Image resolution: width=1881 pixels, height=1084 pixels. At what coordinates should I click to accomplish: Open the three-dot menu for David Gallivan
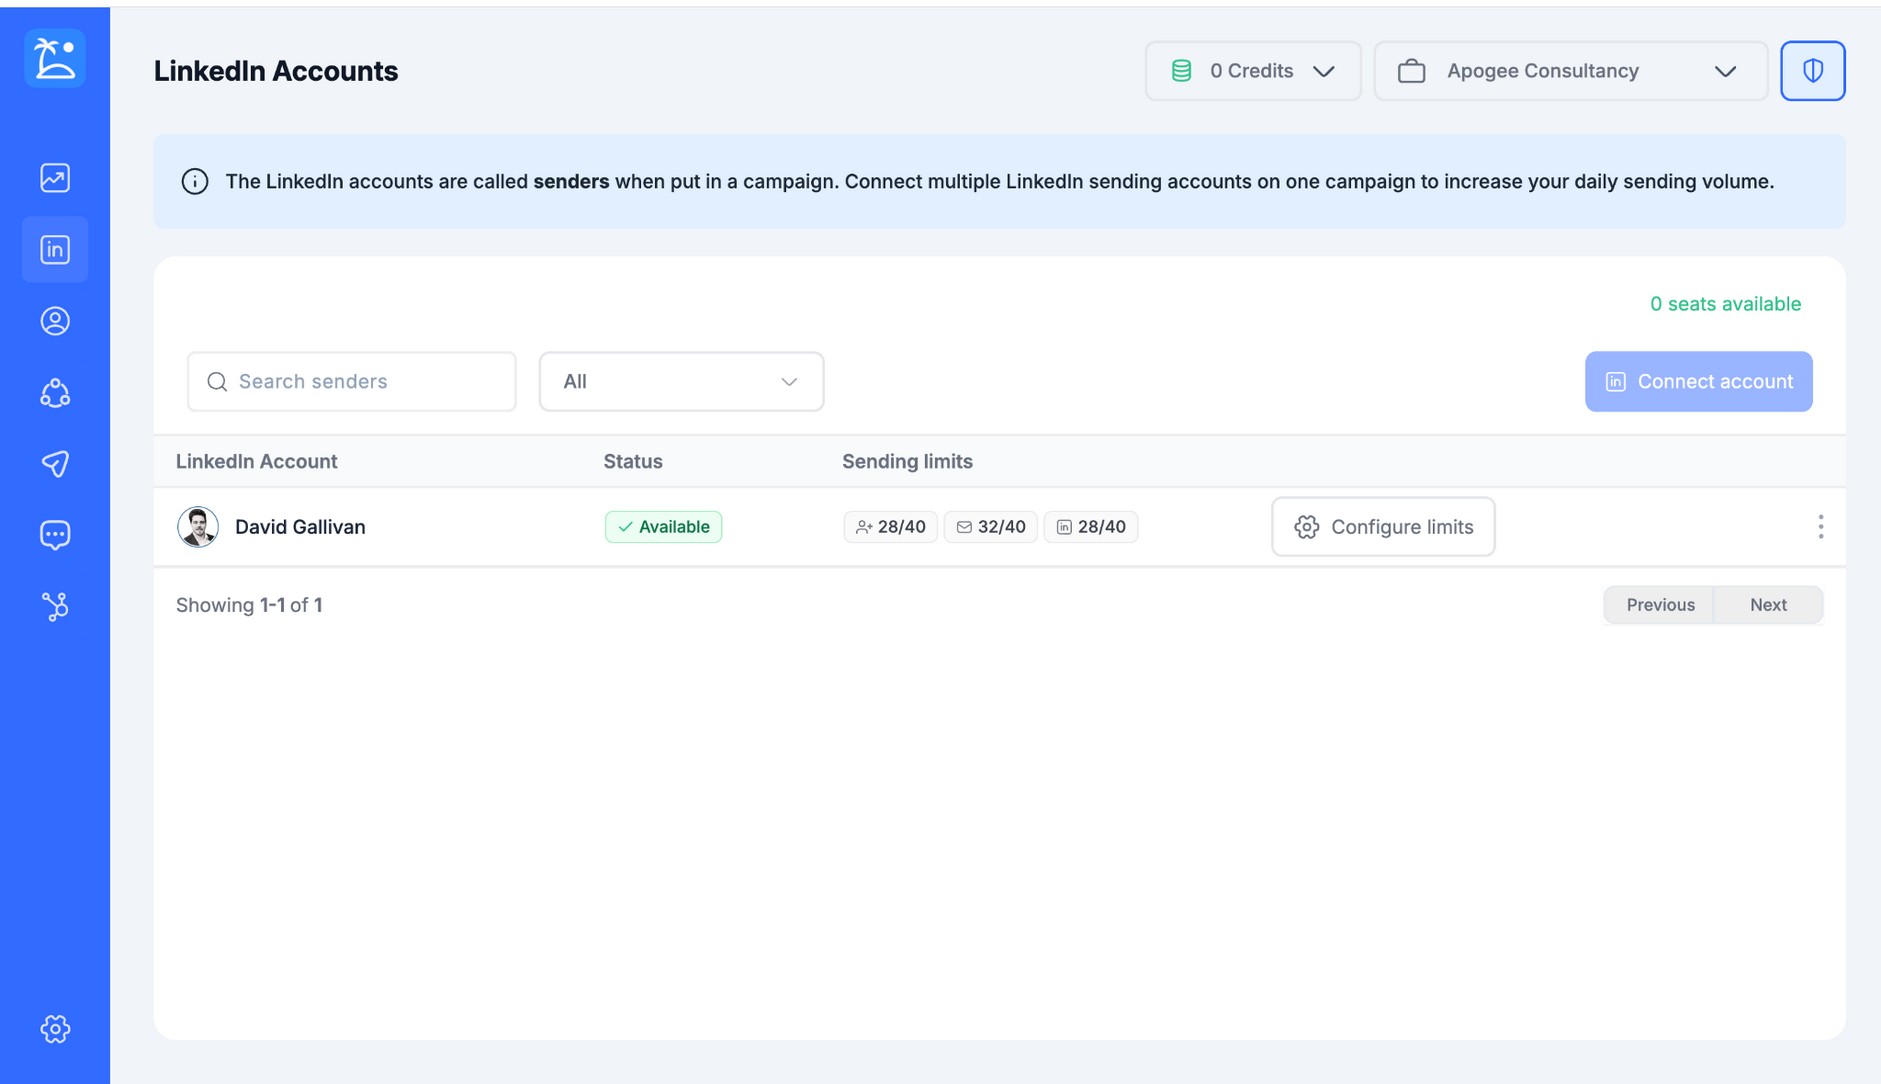(1820, 527)
